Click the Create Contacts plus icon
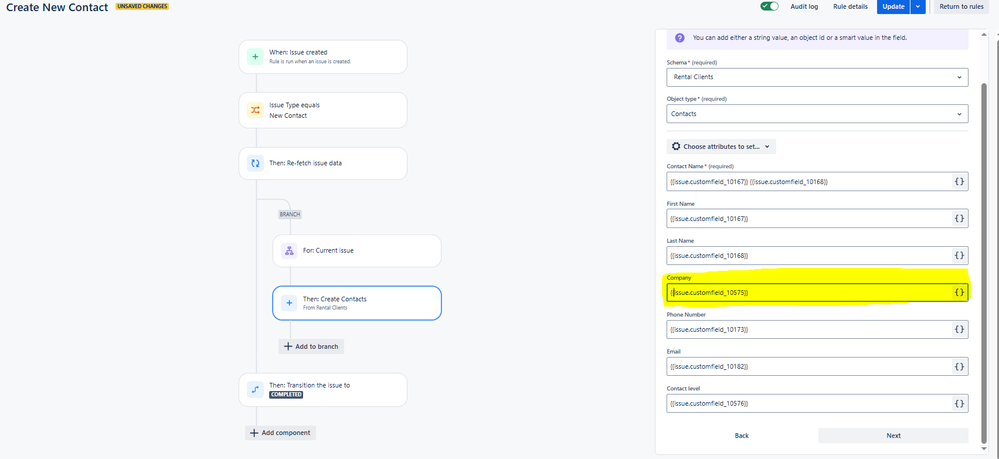Image resolution: width=999 pixels, height=459 pixels. point(289,303)
